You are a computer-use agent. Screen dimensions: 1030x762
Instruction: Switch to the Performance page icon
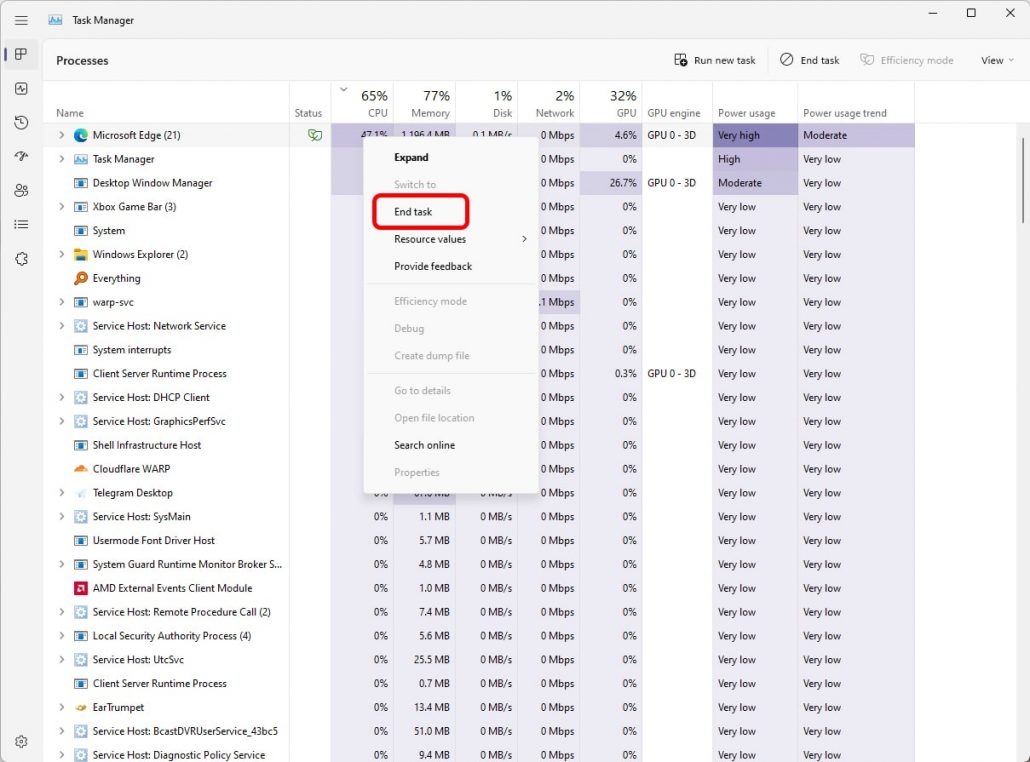click(21, 88)
